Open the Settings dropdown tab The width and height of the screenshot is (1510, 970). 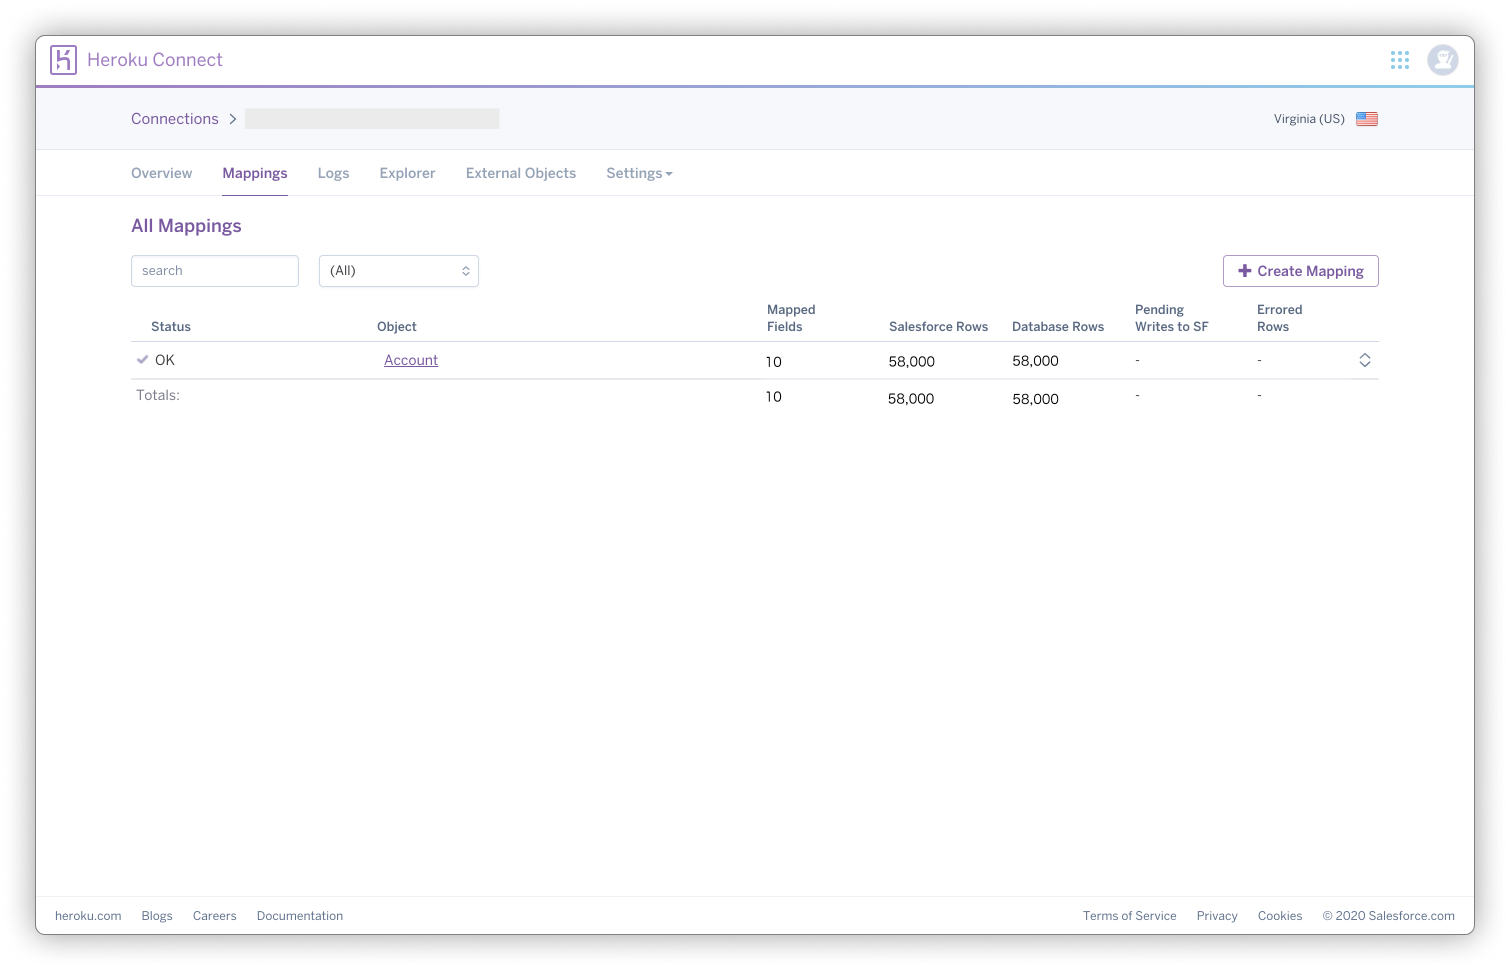click(x=639, y=173)
